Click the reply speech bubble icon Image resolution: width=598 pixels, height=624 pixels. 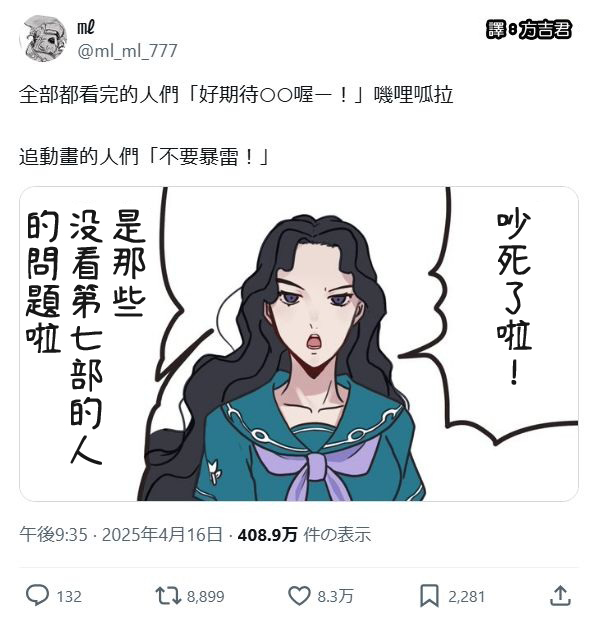[37, 596]
